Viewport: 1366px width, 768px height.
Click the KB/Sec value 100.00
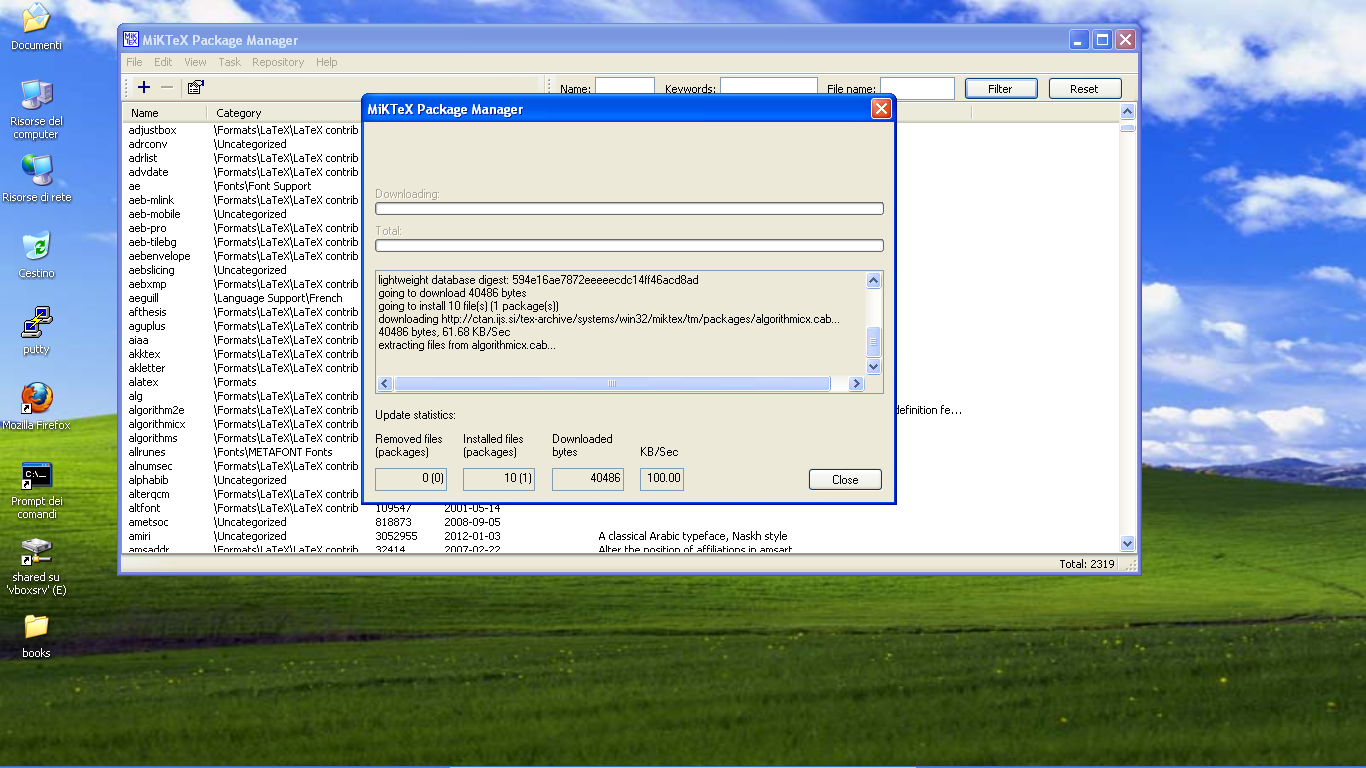coord(662,479)
